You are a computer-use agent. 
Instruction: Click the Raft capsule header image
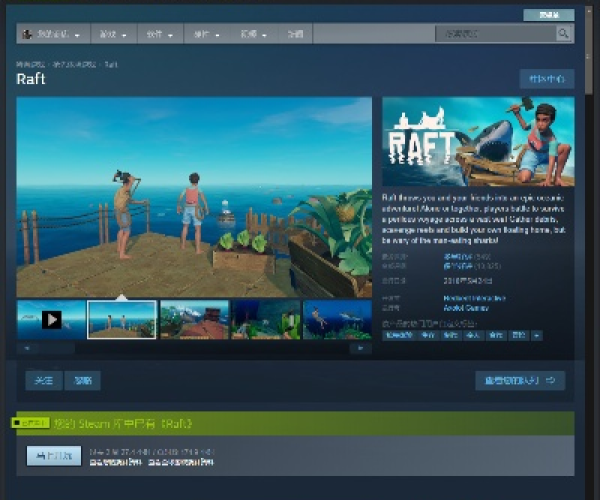point(478,142)
